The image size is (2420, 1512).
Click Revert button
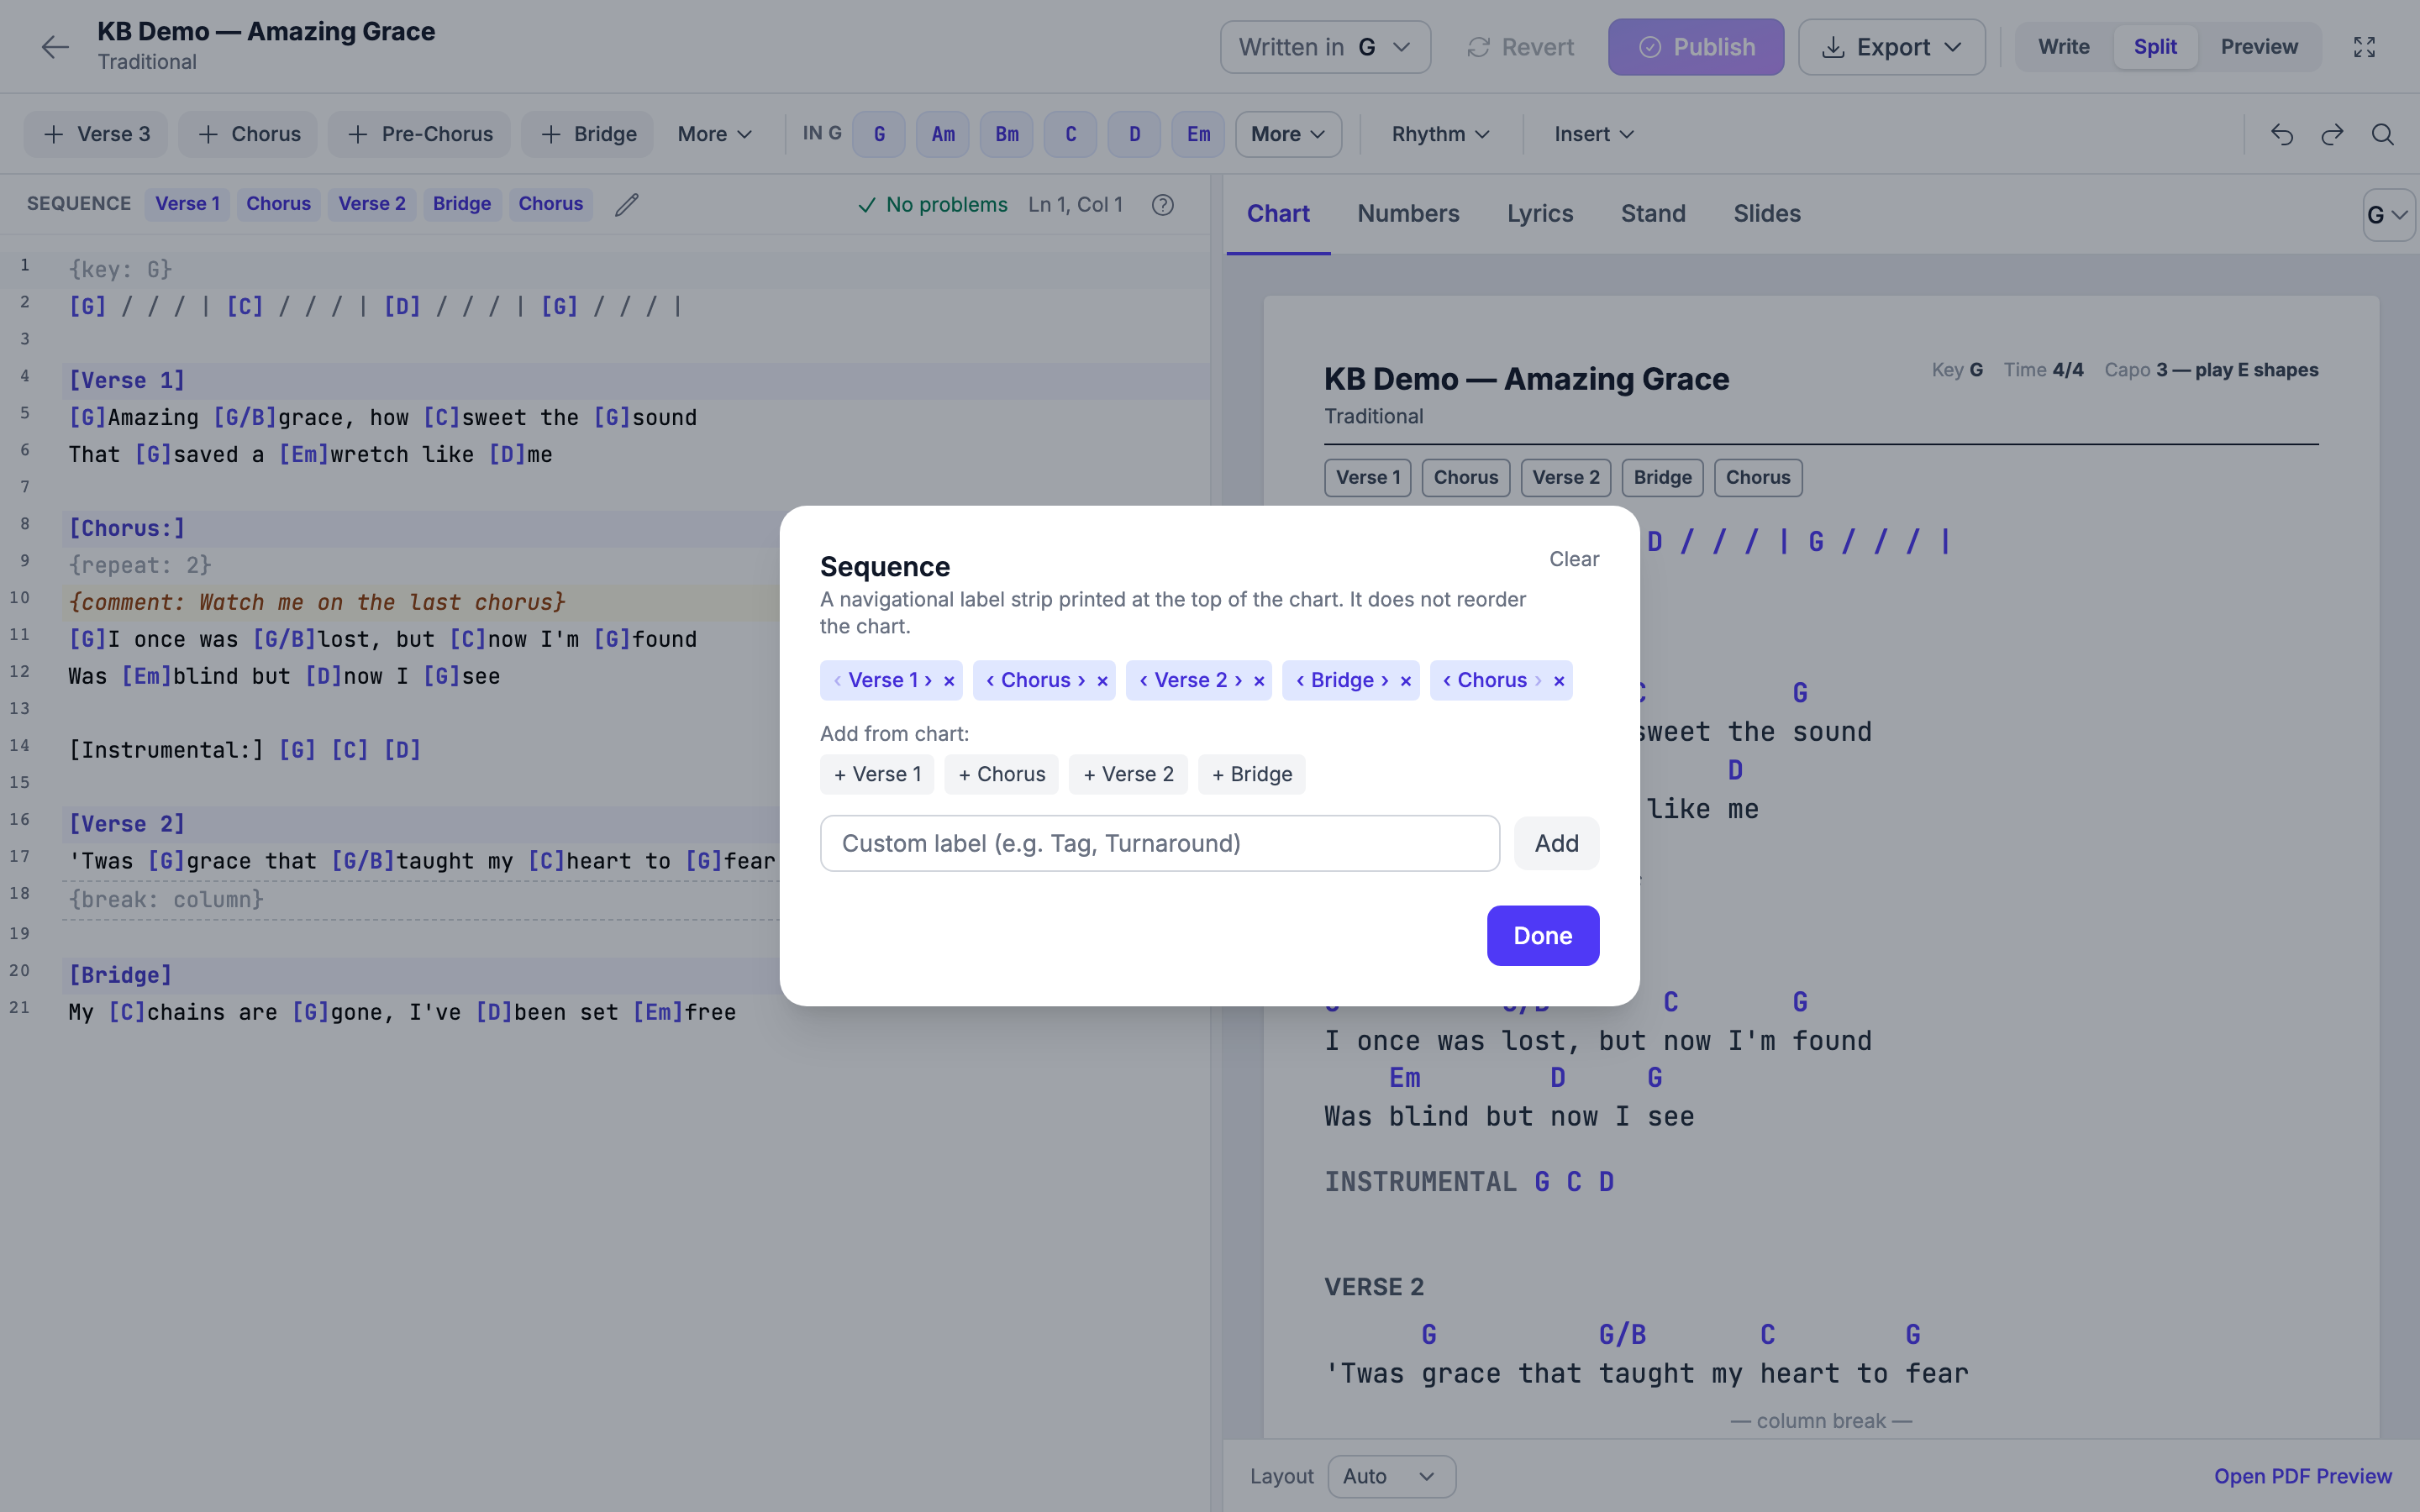1520,47
